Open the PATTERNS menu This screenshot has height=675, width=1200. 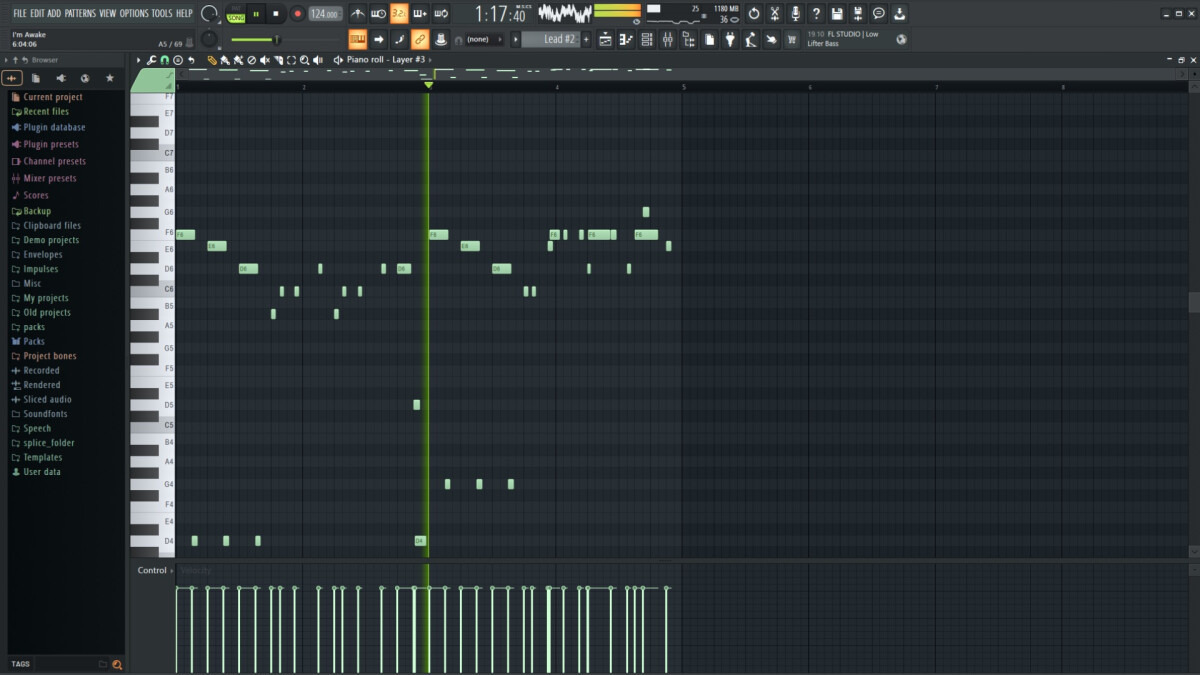tap(80, 13)
